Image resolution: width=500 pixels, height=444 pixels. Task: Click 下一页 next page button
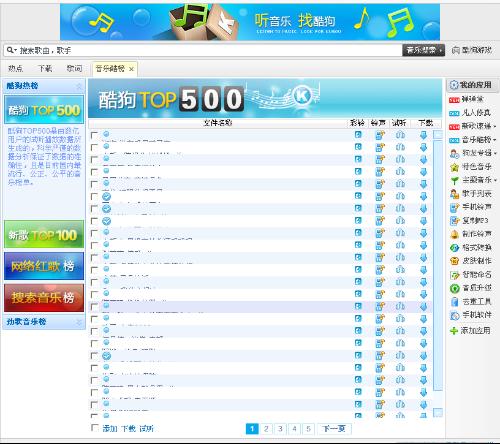tap(334, 429)
